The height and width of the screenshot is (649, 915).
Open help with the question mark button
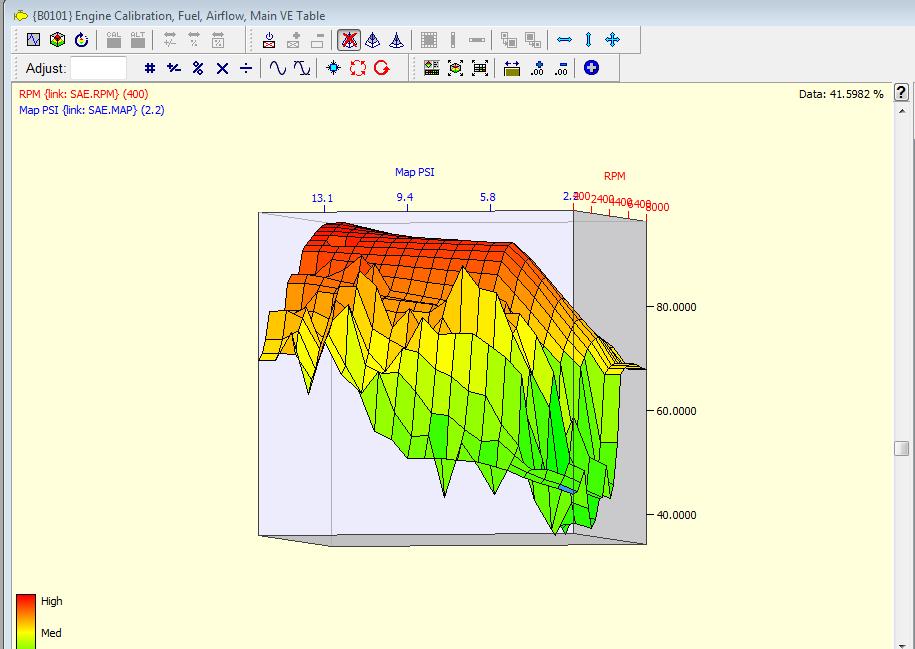(x=899, y=92)
